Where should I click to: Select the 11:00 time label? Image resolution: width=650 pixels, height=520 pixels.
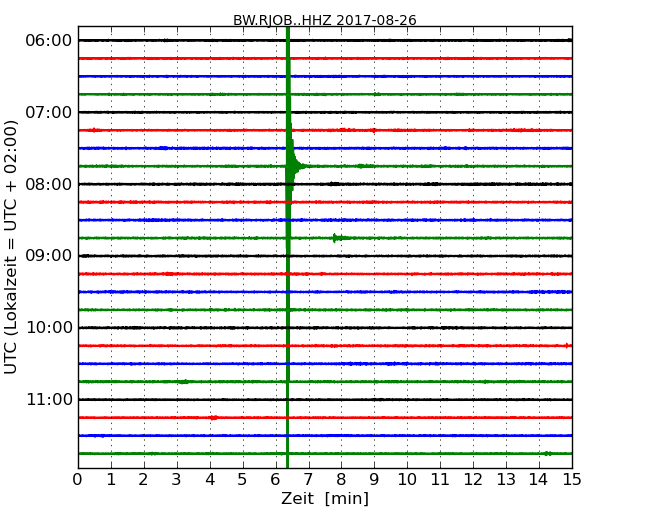click(x=49, y=399)
